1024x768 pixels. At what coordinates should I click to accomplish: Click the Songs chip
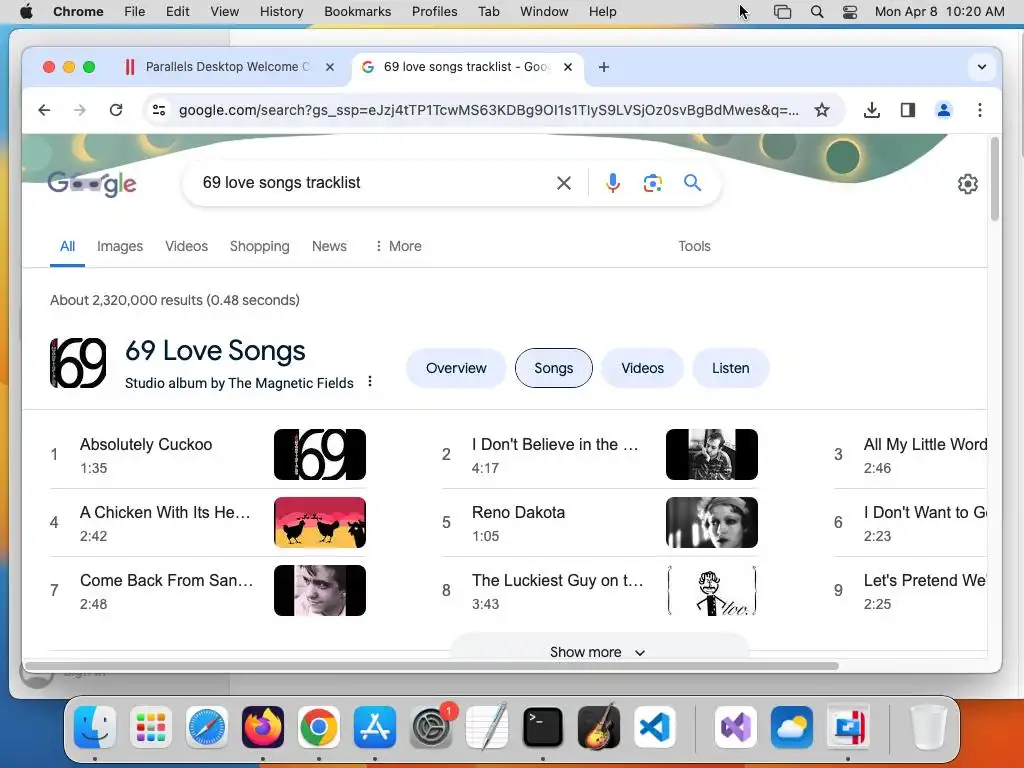(x=554, y=368)
